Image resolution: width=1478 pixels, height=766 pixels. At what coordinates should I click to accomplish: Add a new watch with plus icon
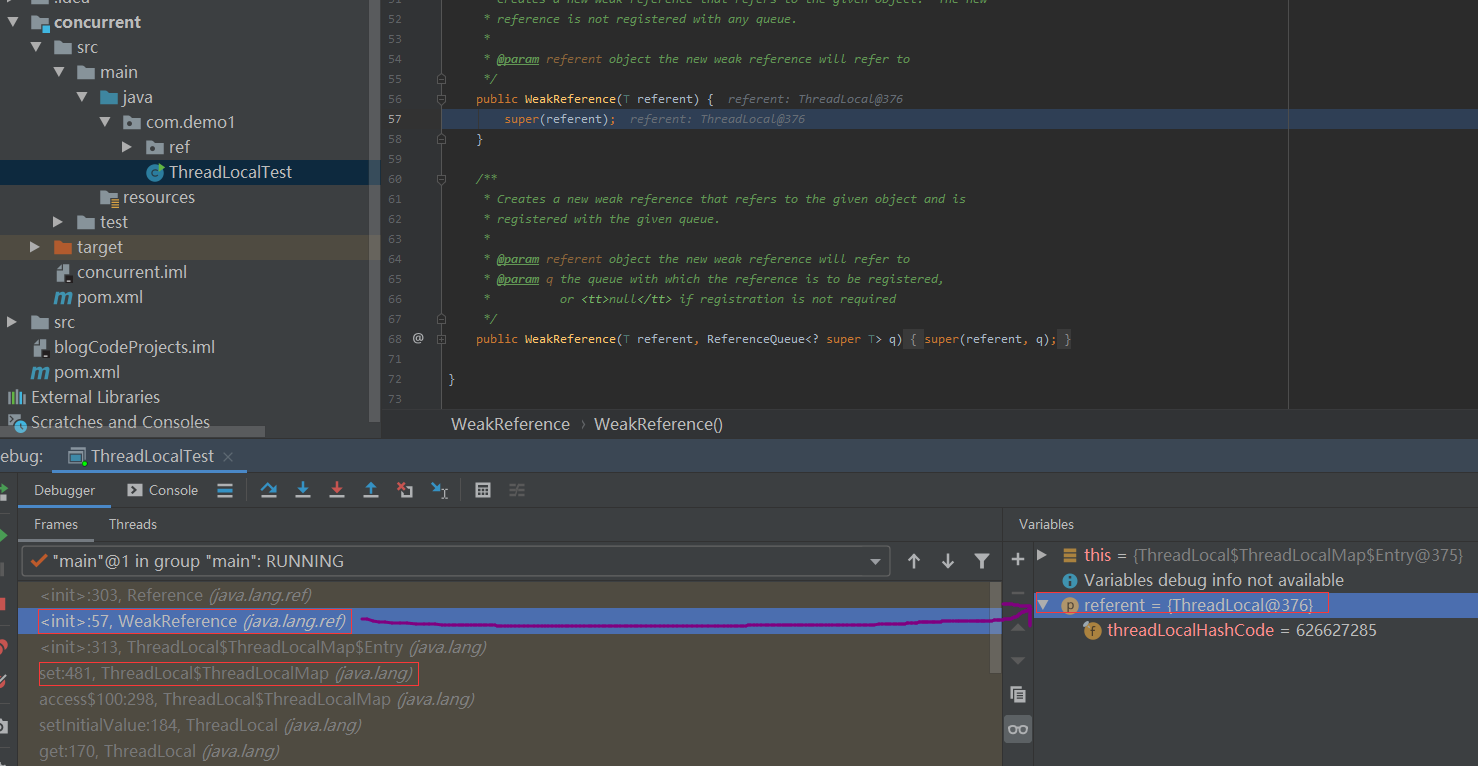point(1018,559)
